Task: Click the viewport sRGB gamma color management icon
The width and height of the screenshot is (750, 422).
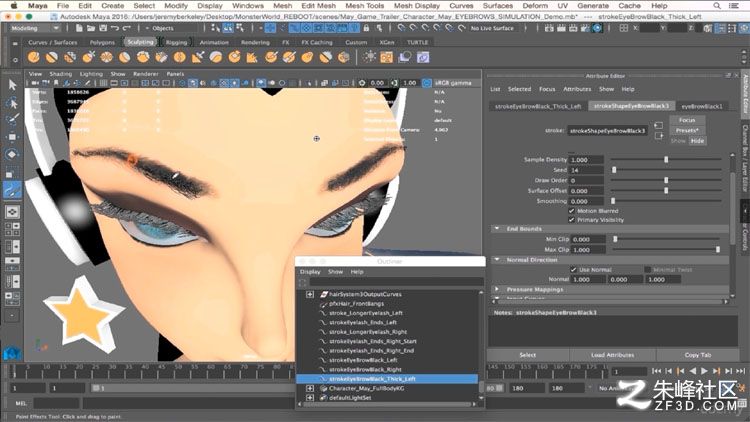Action: click(427, 83)
